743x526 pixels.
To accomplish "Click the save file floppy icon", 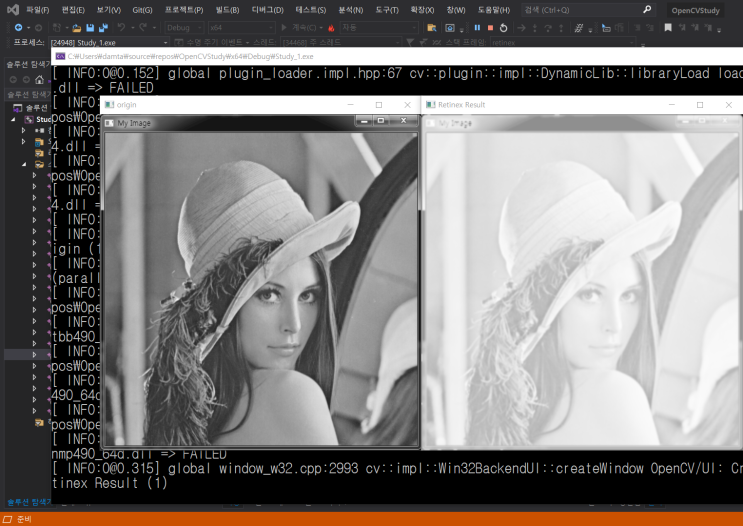I will click(90, 28).
